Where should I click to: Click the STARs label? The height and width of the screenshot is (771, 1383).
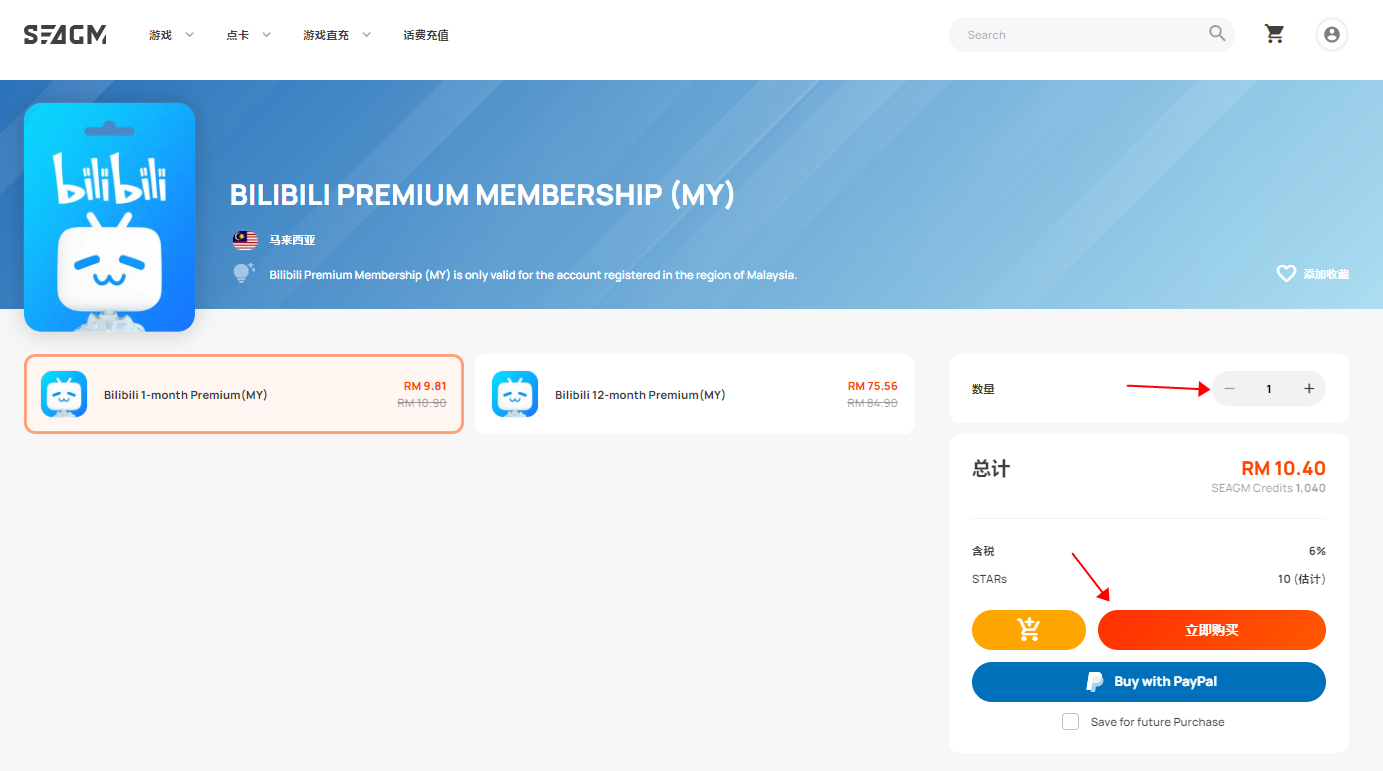[989, 579]
